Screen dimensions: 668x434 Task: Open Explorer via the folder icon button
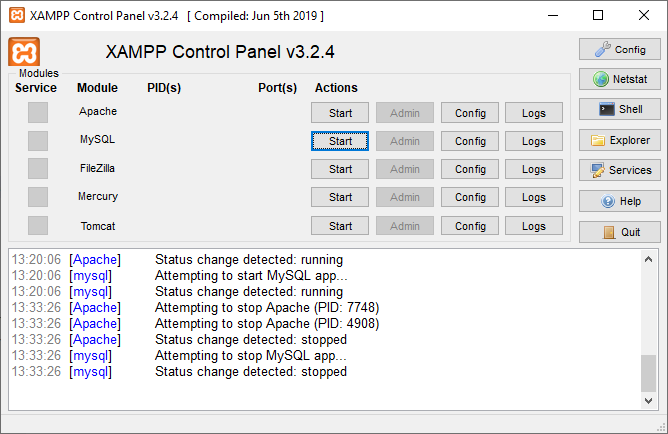point(619,140)
